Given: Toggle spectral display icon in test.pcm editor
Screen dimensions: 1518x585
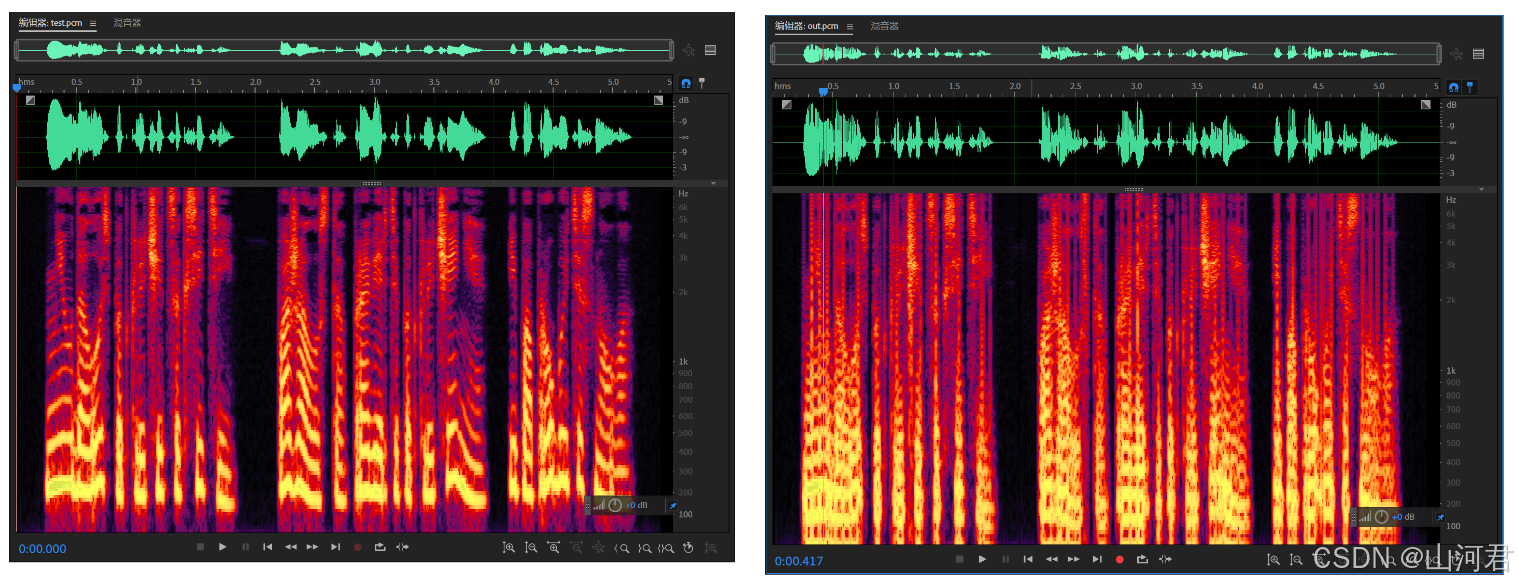Looking at the screenshot, I should coord(710,50).
